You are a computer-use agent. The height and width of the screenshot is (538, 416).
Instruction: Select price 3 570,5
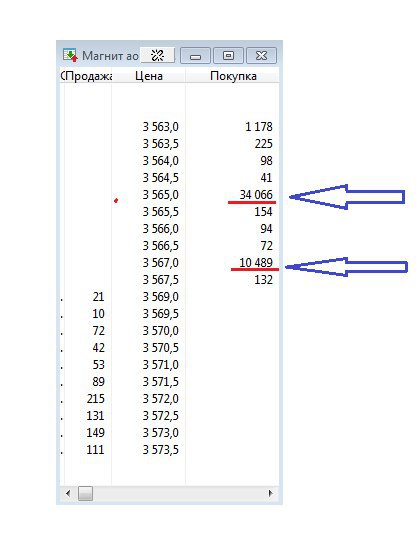coord(161,348)
